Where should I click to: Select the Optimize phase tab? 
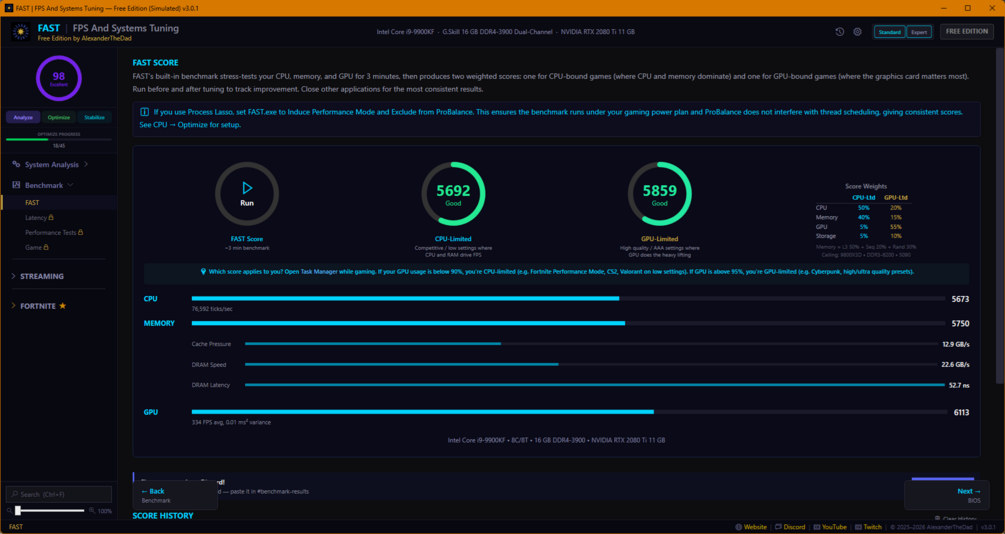pyautogui.click(x=59, y=117)
